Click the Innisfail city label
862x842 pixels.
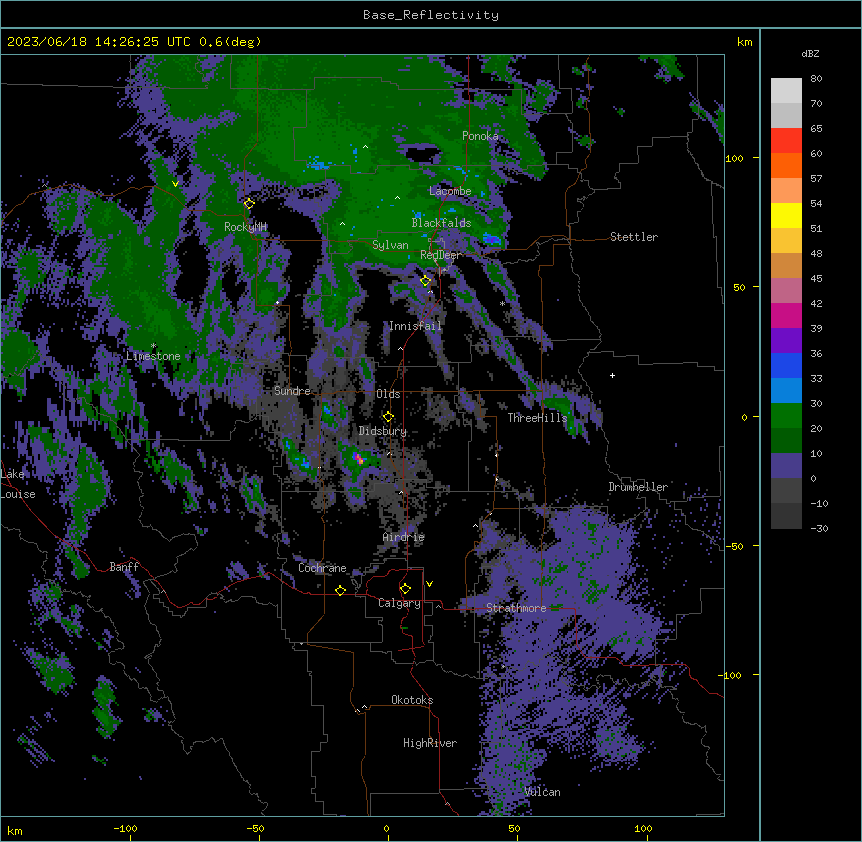coord(415,326)
